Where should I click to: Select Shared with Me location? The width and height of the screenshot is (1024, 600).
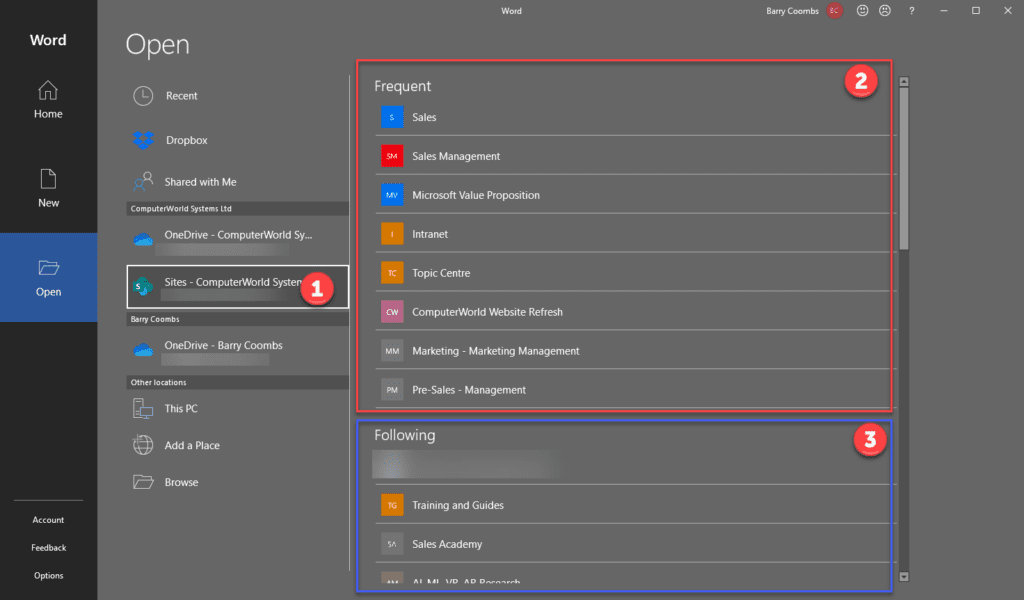pyautogui.click(x=238, y=182)
